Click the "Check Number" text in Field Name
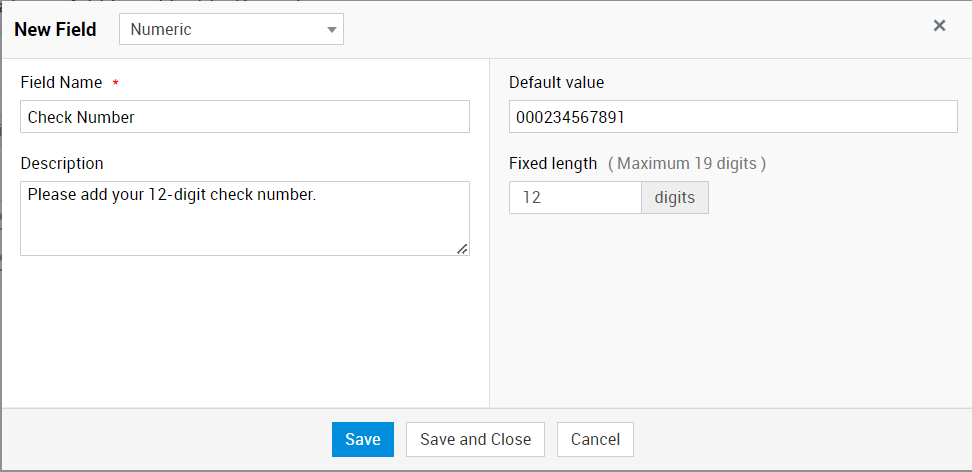Screen dimensions: 972x472 (x=81, y=117)
